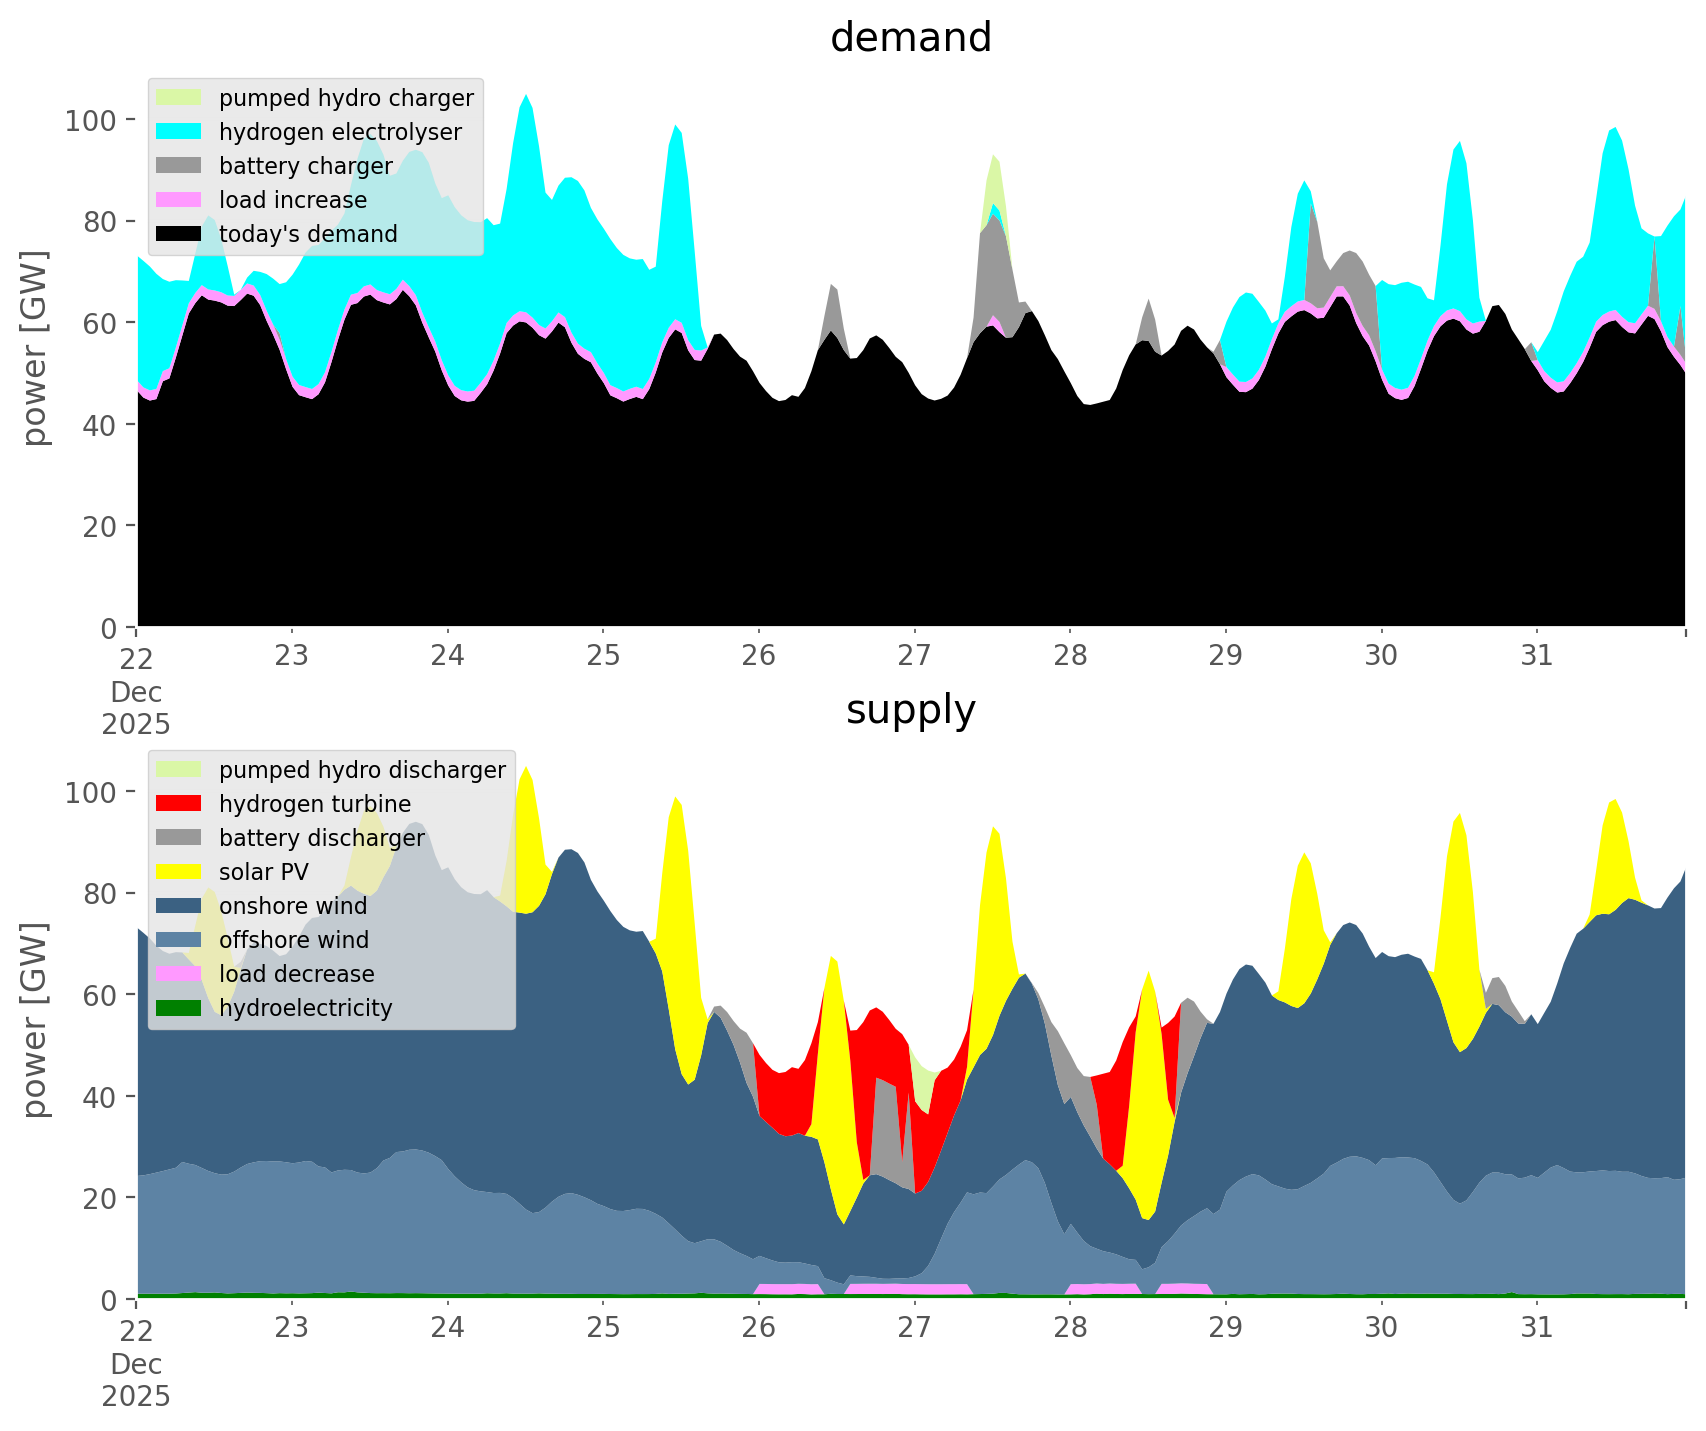This screenshot has width=1706, height=1431.
Task: Click the pumped hydro charger legend swatch
Action: [x=179, y=98]
